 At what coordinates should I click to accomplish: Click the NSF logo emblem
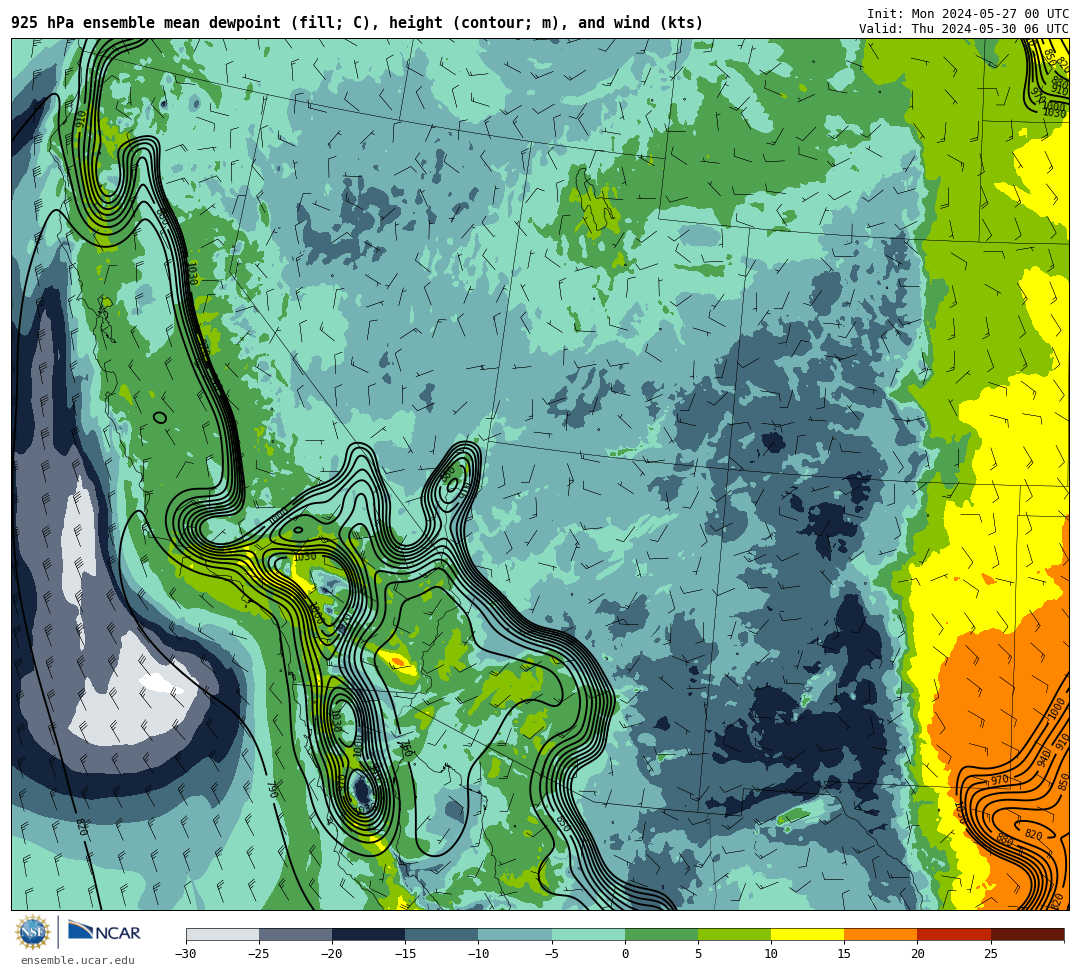click(33, 932)
